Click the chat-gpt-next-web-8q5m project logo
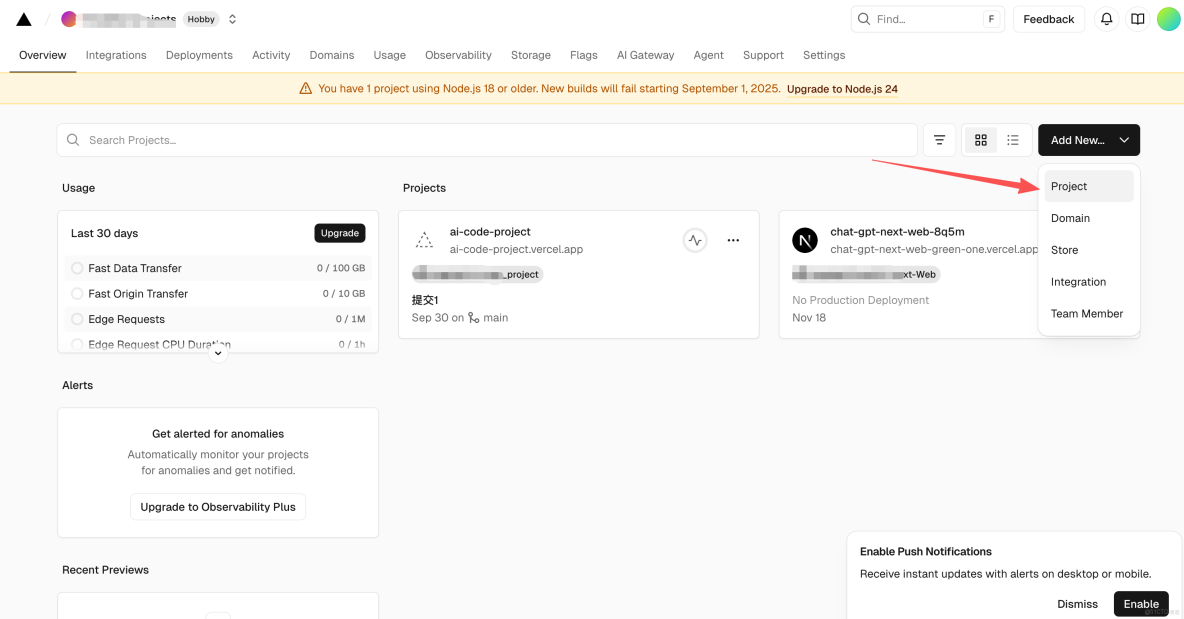The image size is (1184, 619). click(x=804, y=240)
